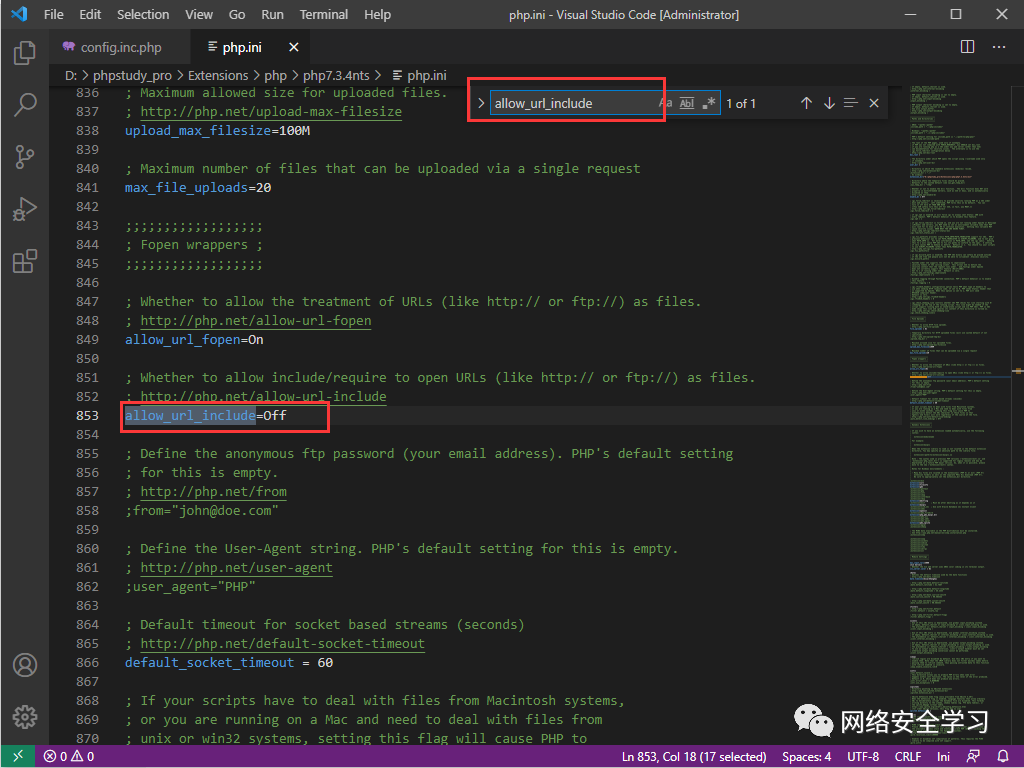
Task: Go to next match in find widget
Action: (829, 103)
